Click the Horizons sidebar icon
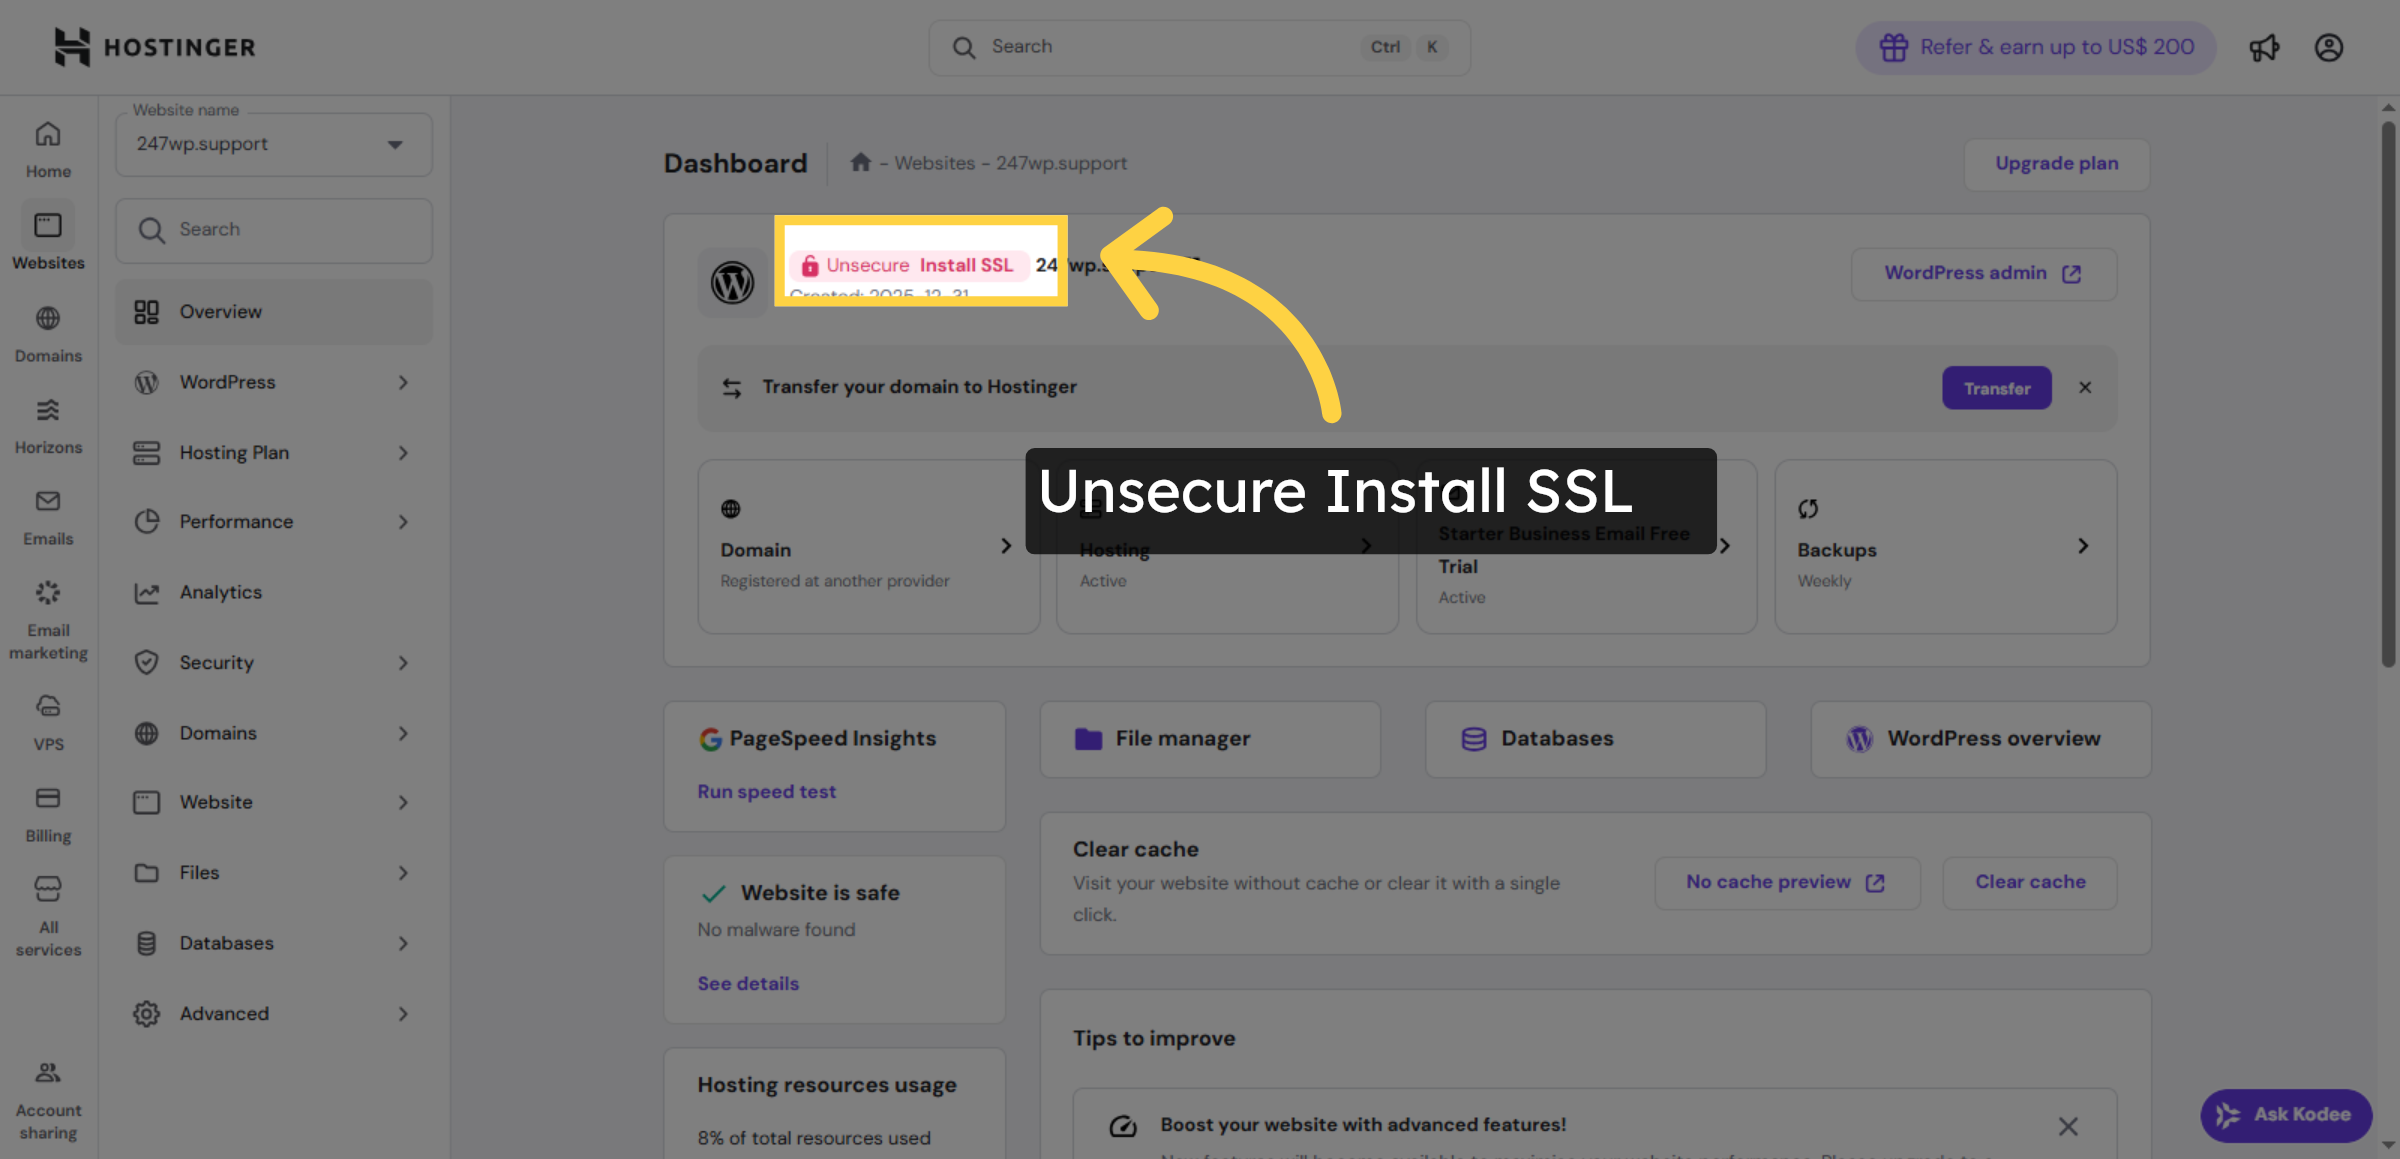 [47, 421]
